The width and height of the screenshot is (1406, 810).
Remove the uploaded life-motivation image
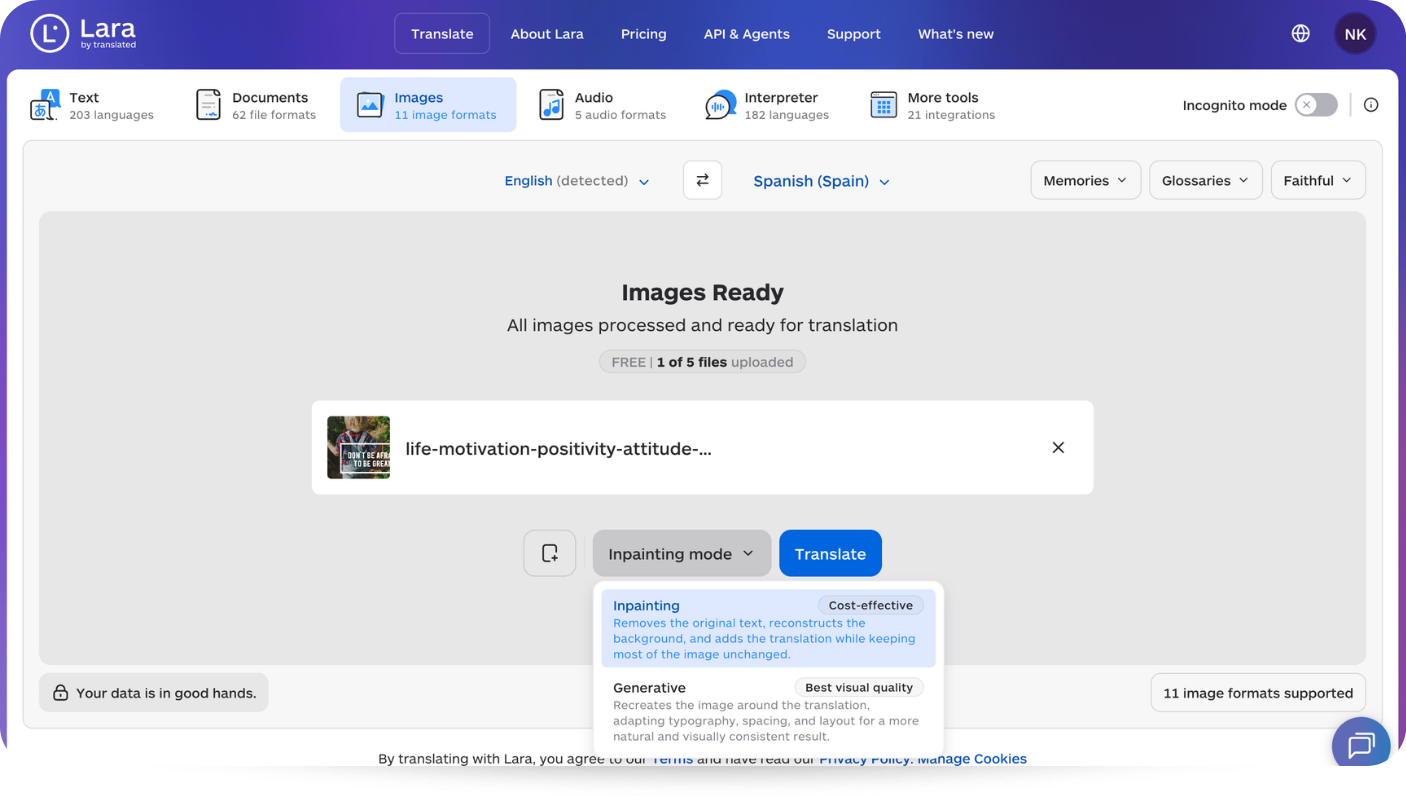tap(1058, 448)
